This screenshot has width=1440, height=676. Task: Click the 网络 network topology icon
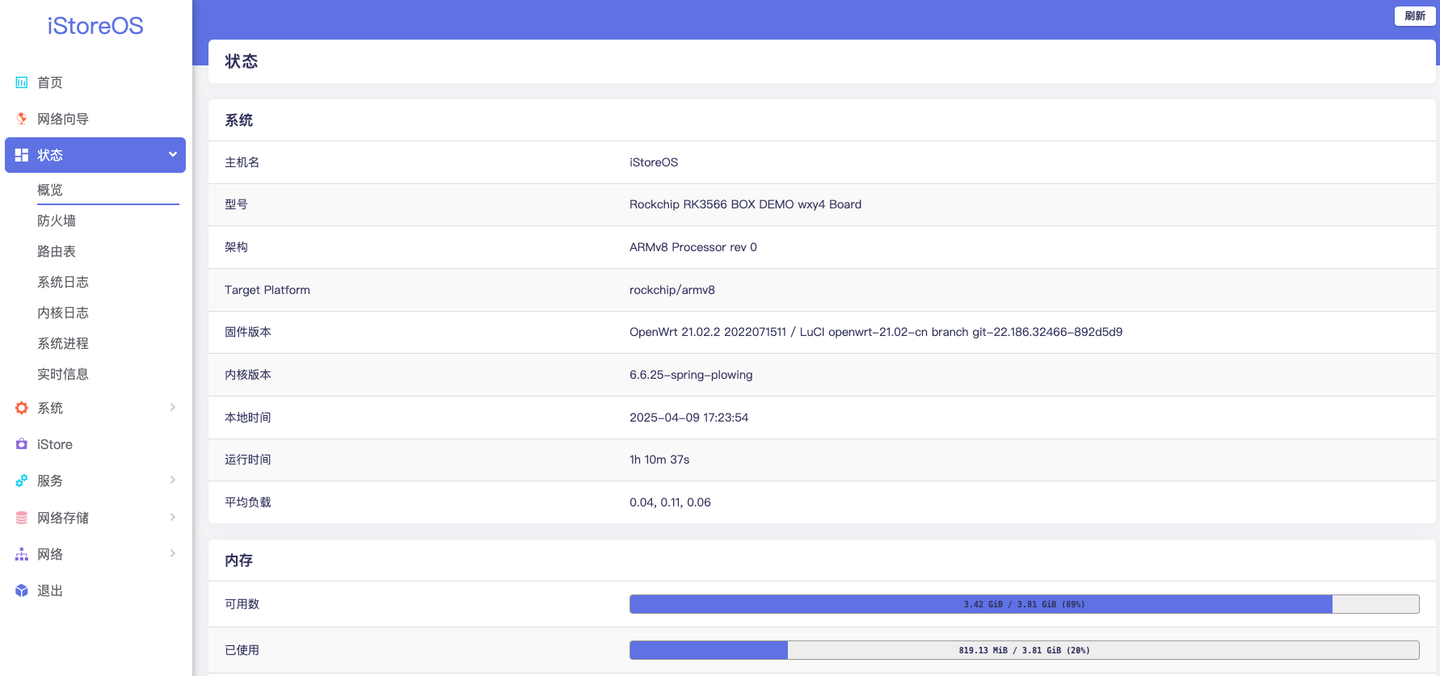coord(21,553)
